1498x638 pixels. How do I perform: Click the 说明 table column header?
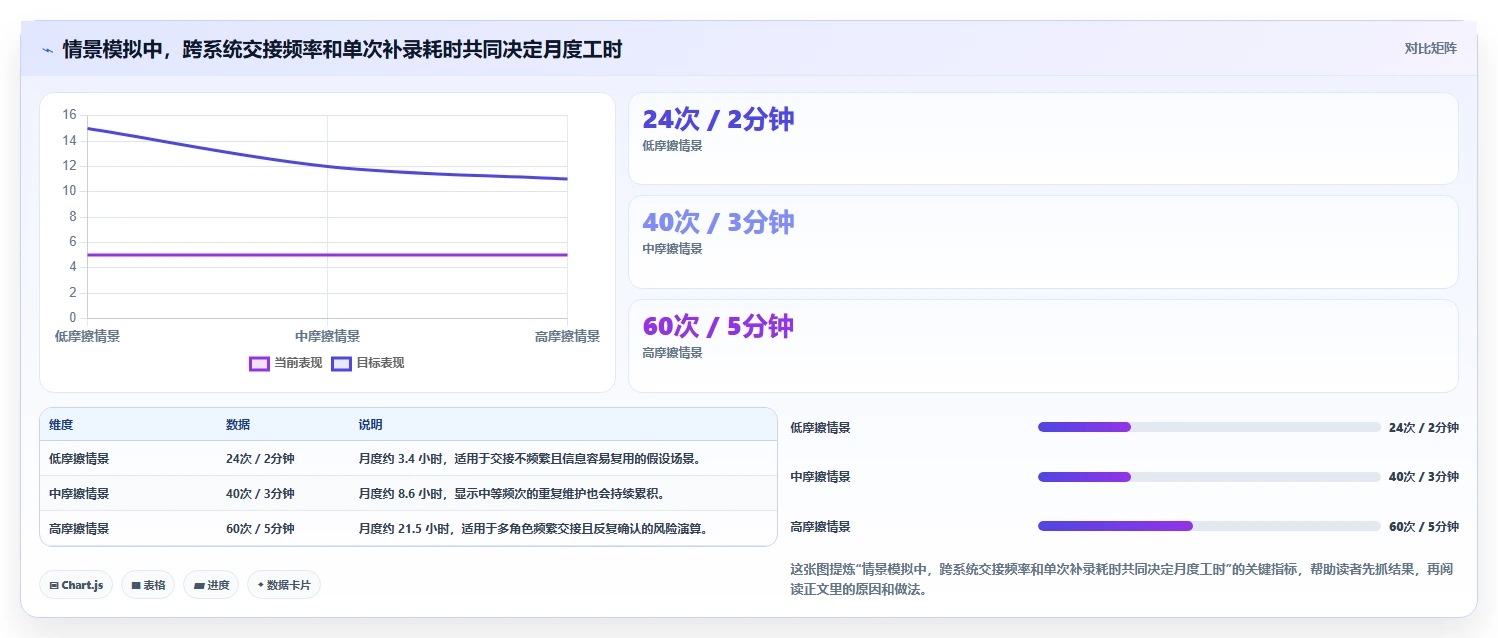370,425
